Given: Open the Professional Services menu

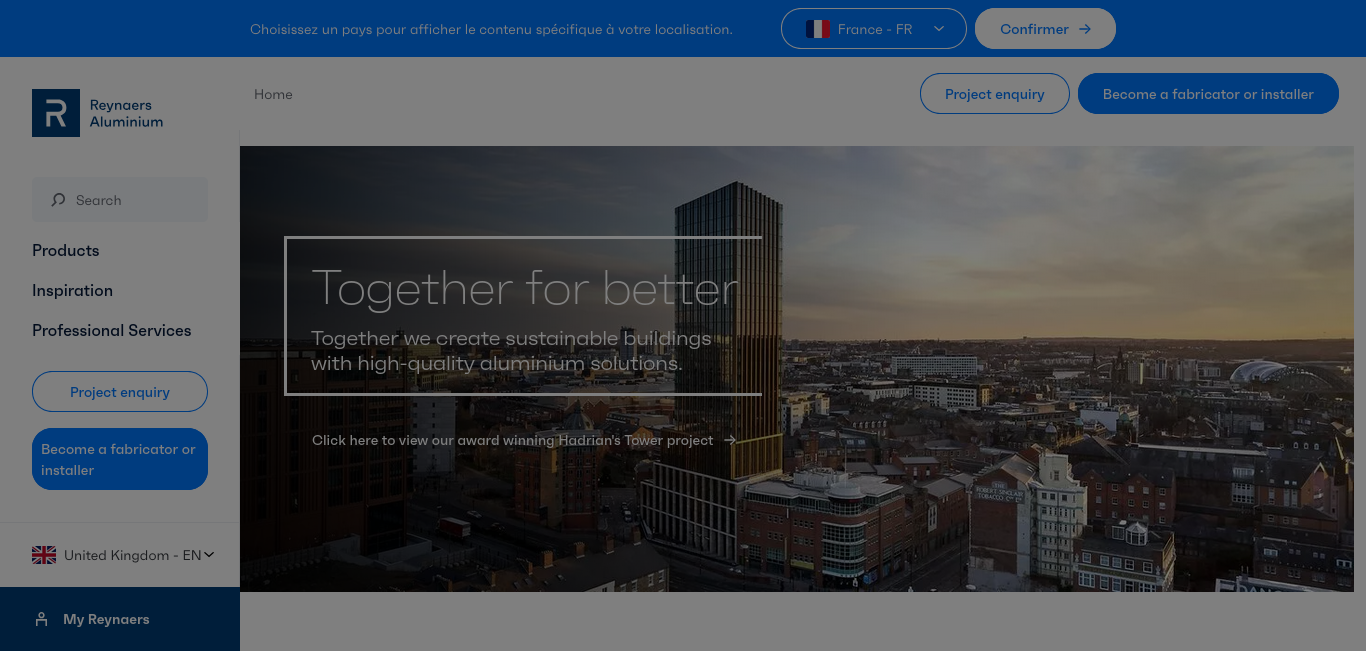Looking at the screenshot, I should click(111, 330).
